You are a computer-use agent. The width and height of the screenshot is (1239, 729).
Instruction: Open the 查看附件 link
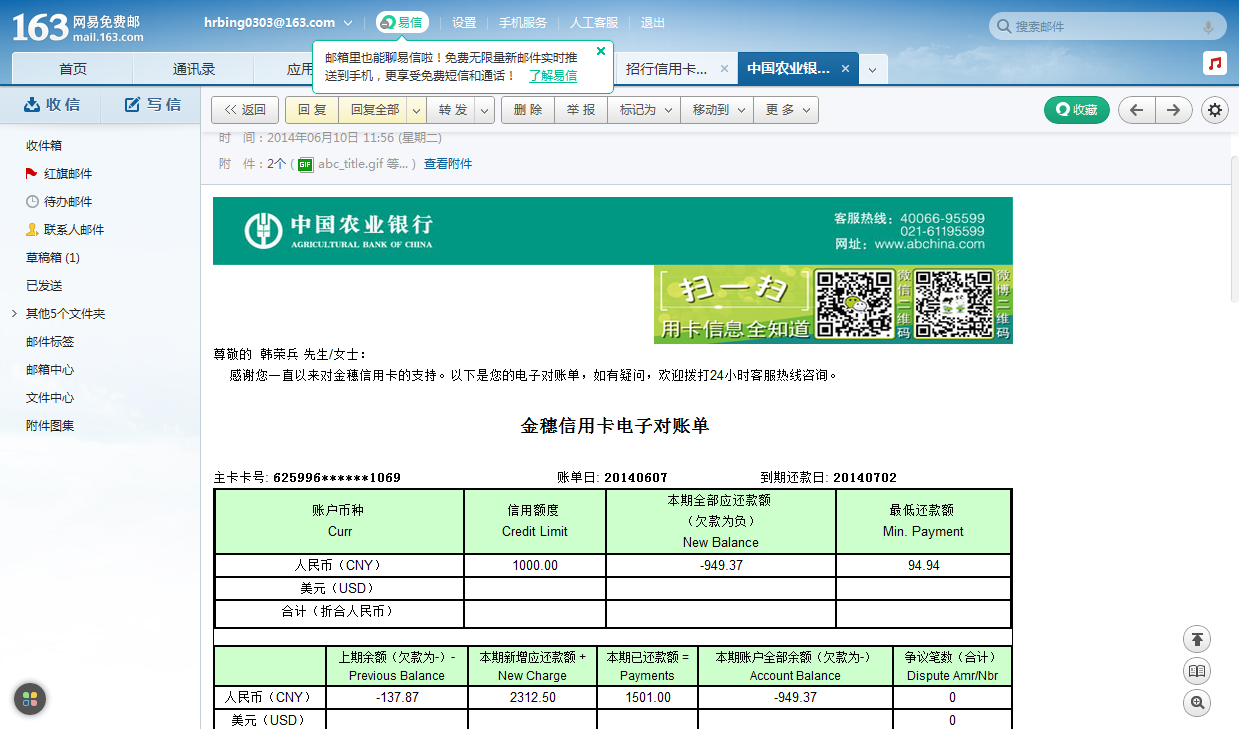pyautogui.click(x=447, y=164)
